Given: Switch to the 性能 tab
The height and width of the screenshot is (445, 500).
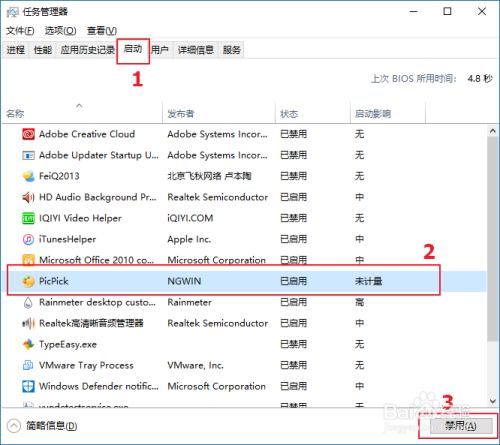Looking at the screenshot, I should tap(43, 50).
